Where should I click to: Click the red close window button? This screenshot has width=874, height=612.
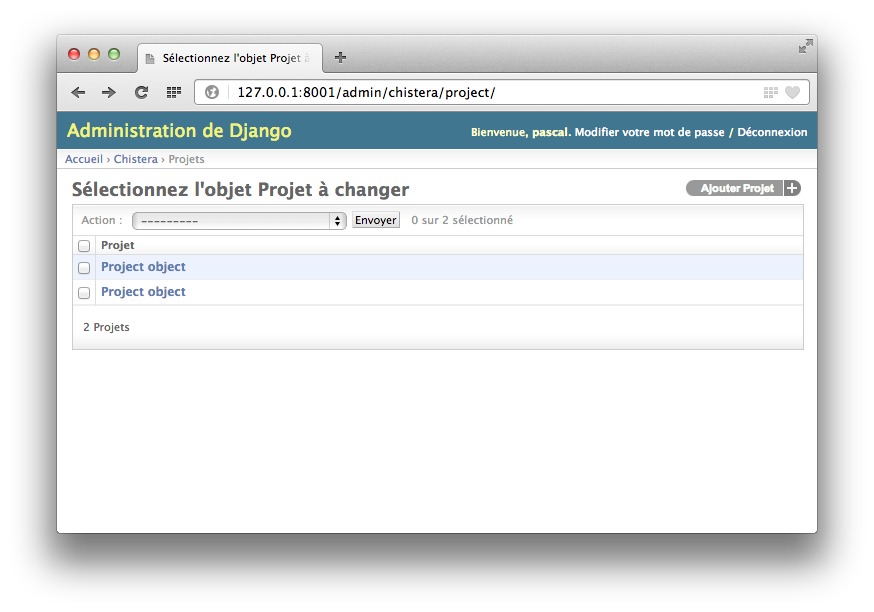click(74, 54)
